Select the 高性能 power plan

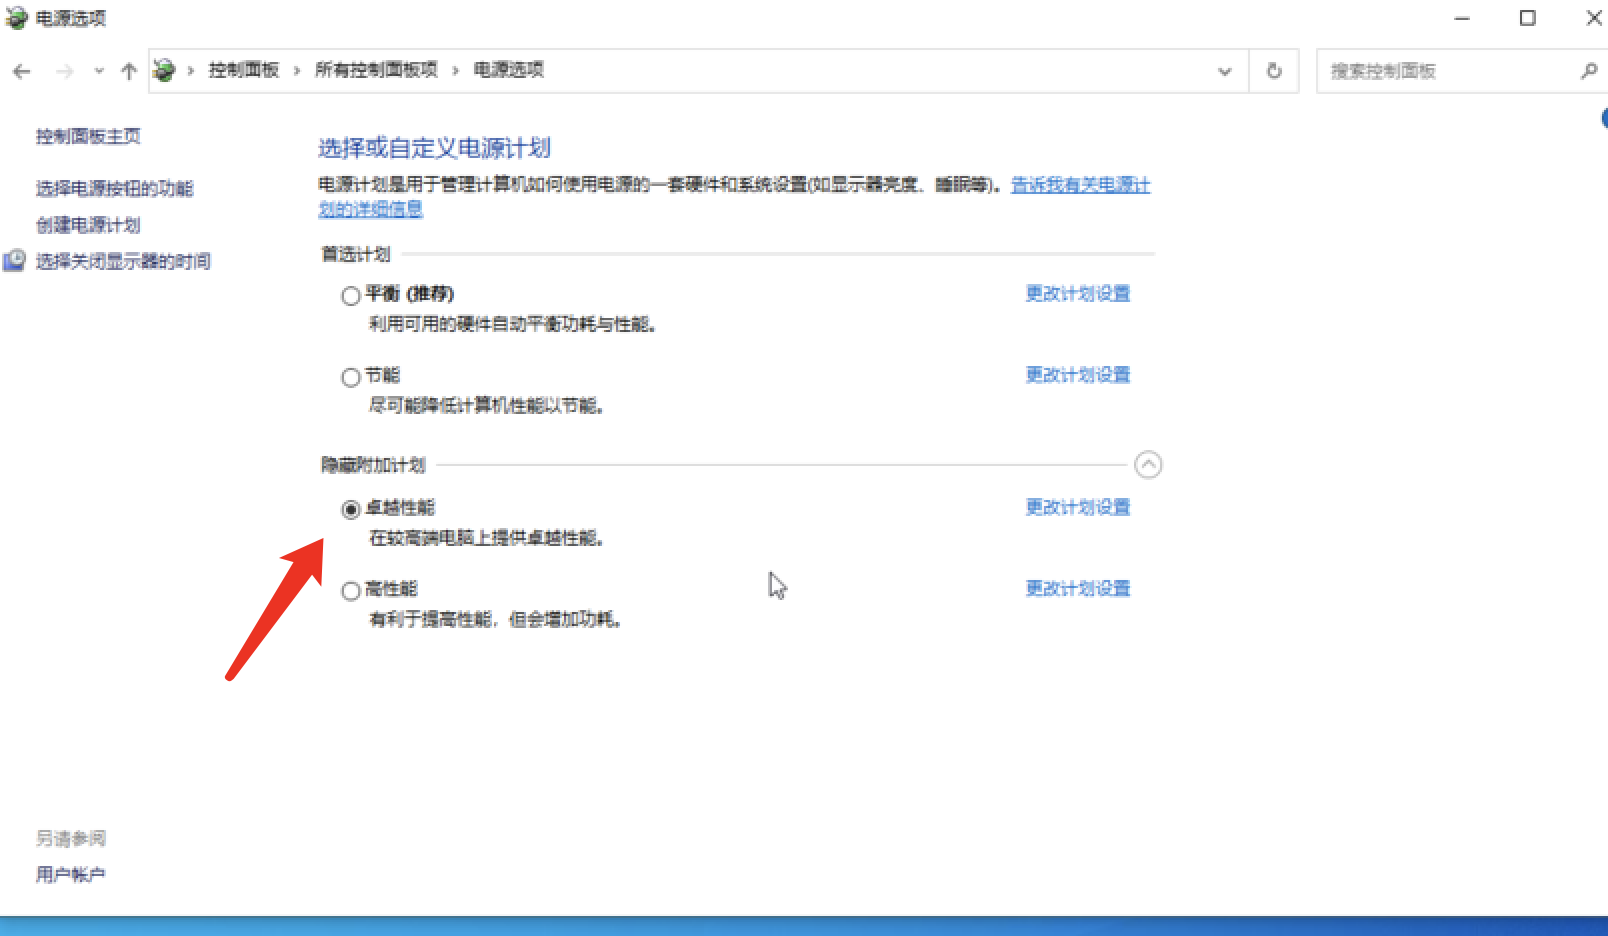[351, 591]
